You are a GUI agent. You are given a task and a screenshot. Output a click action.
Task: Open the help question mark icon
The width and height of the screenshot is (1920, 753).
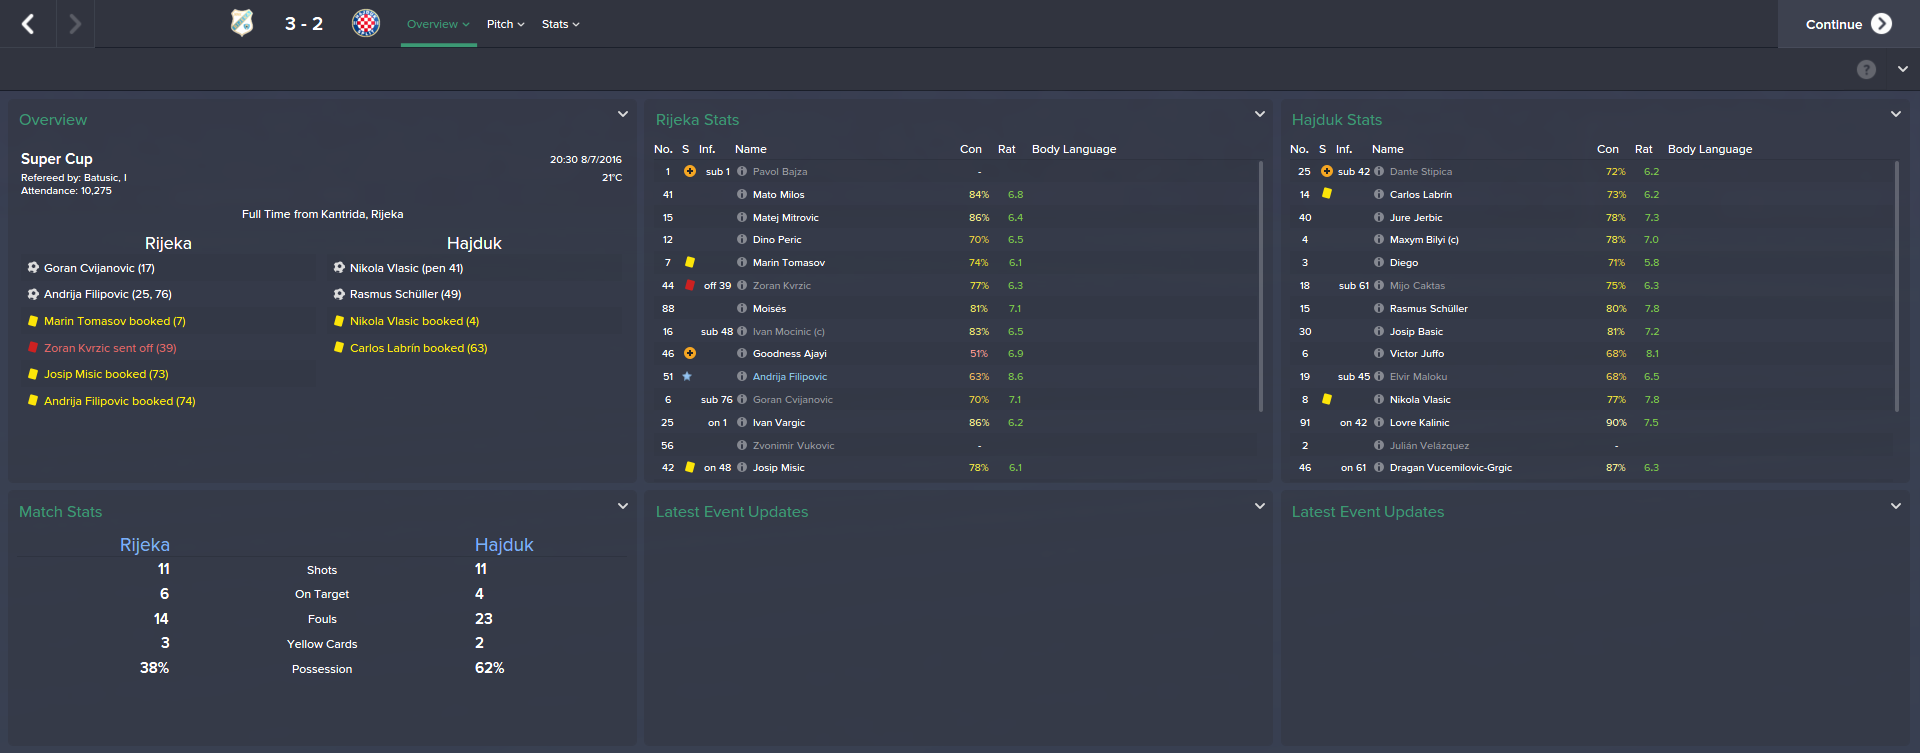1866,69
